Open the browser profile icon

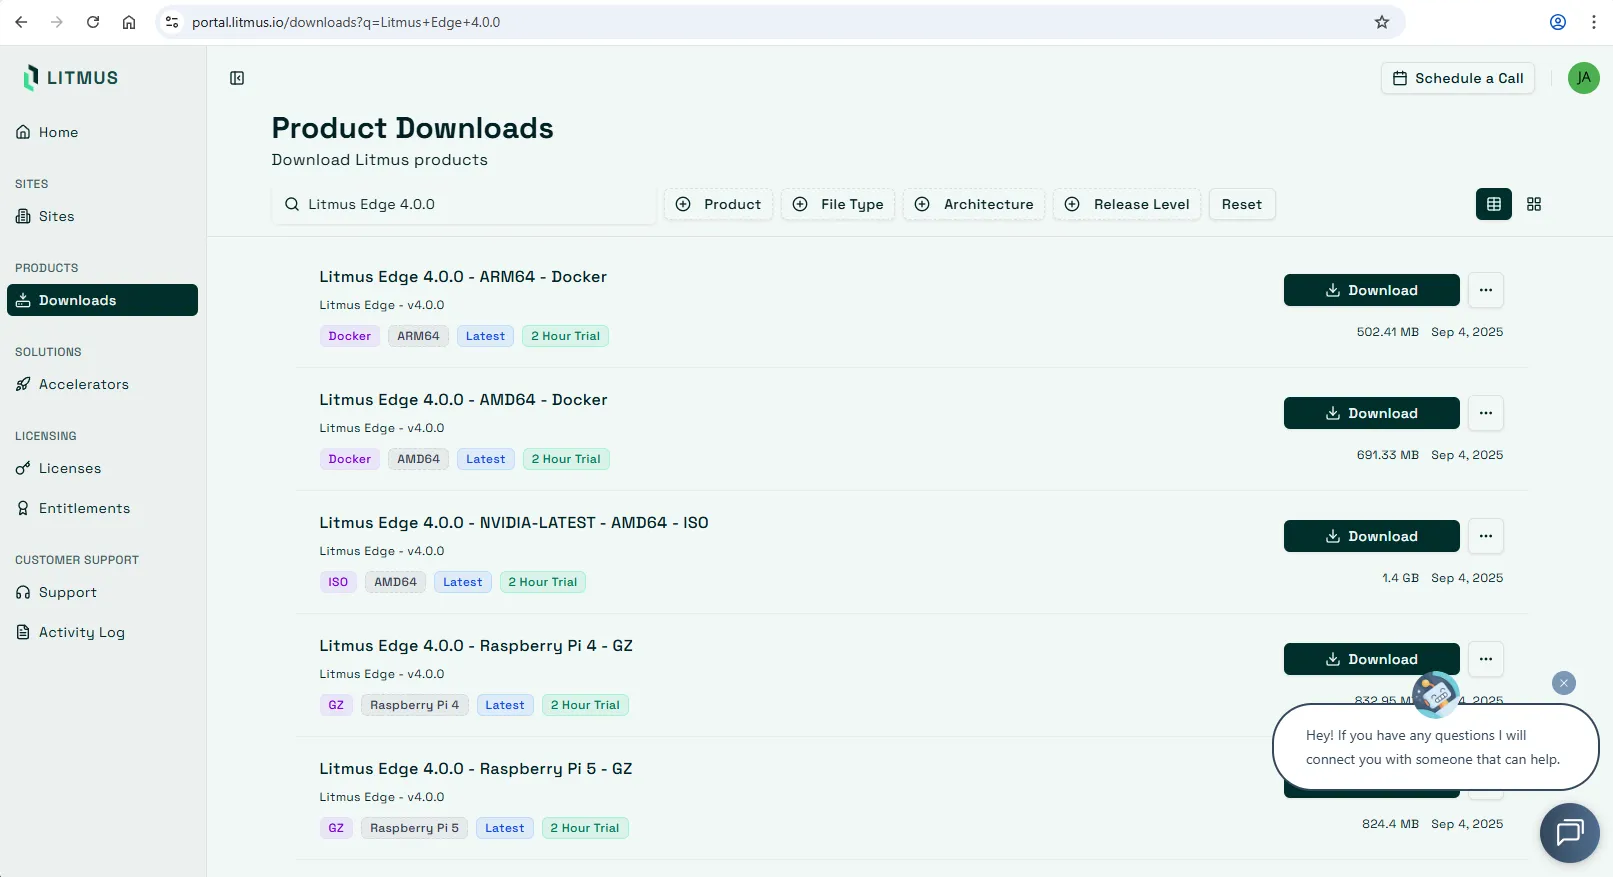pyautogui.click(x=1558, y=22)
